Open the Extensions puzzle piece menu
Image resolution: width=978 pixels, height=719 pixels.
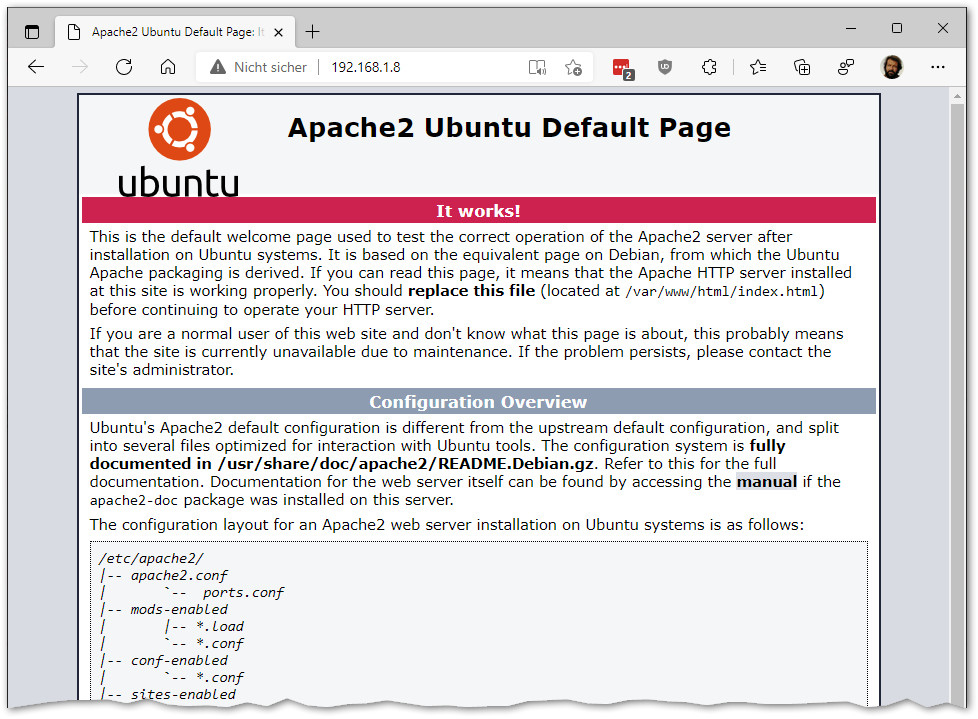(709, 67)
